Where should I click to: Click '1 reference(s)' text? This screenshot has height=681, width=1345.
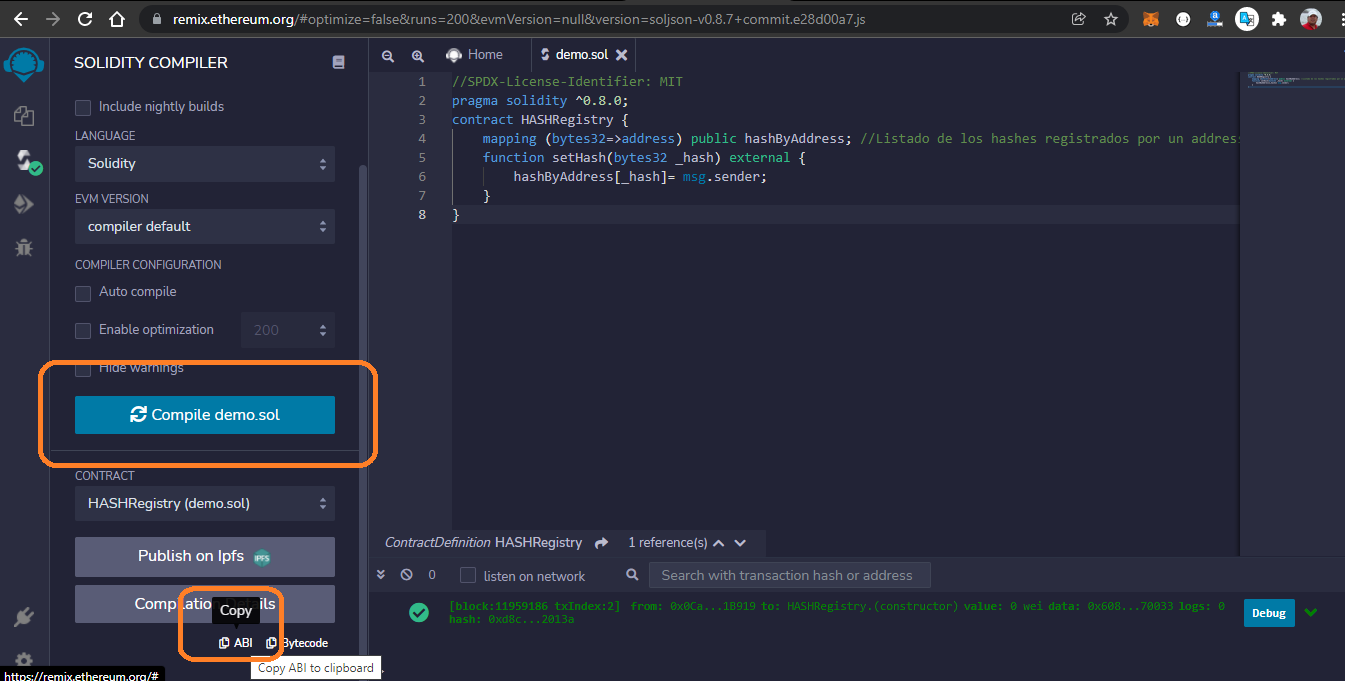667,543
